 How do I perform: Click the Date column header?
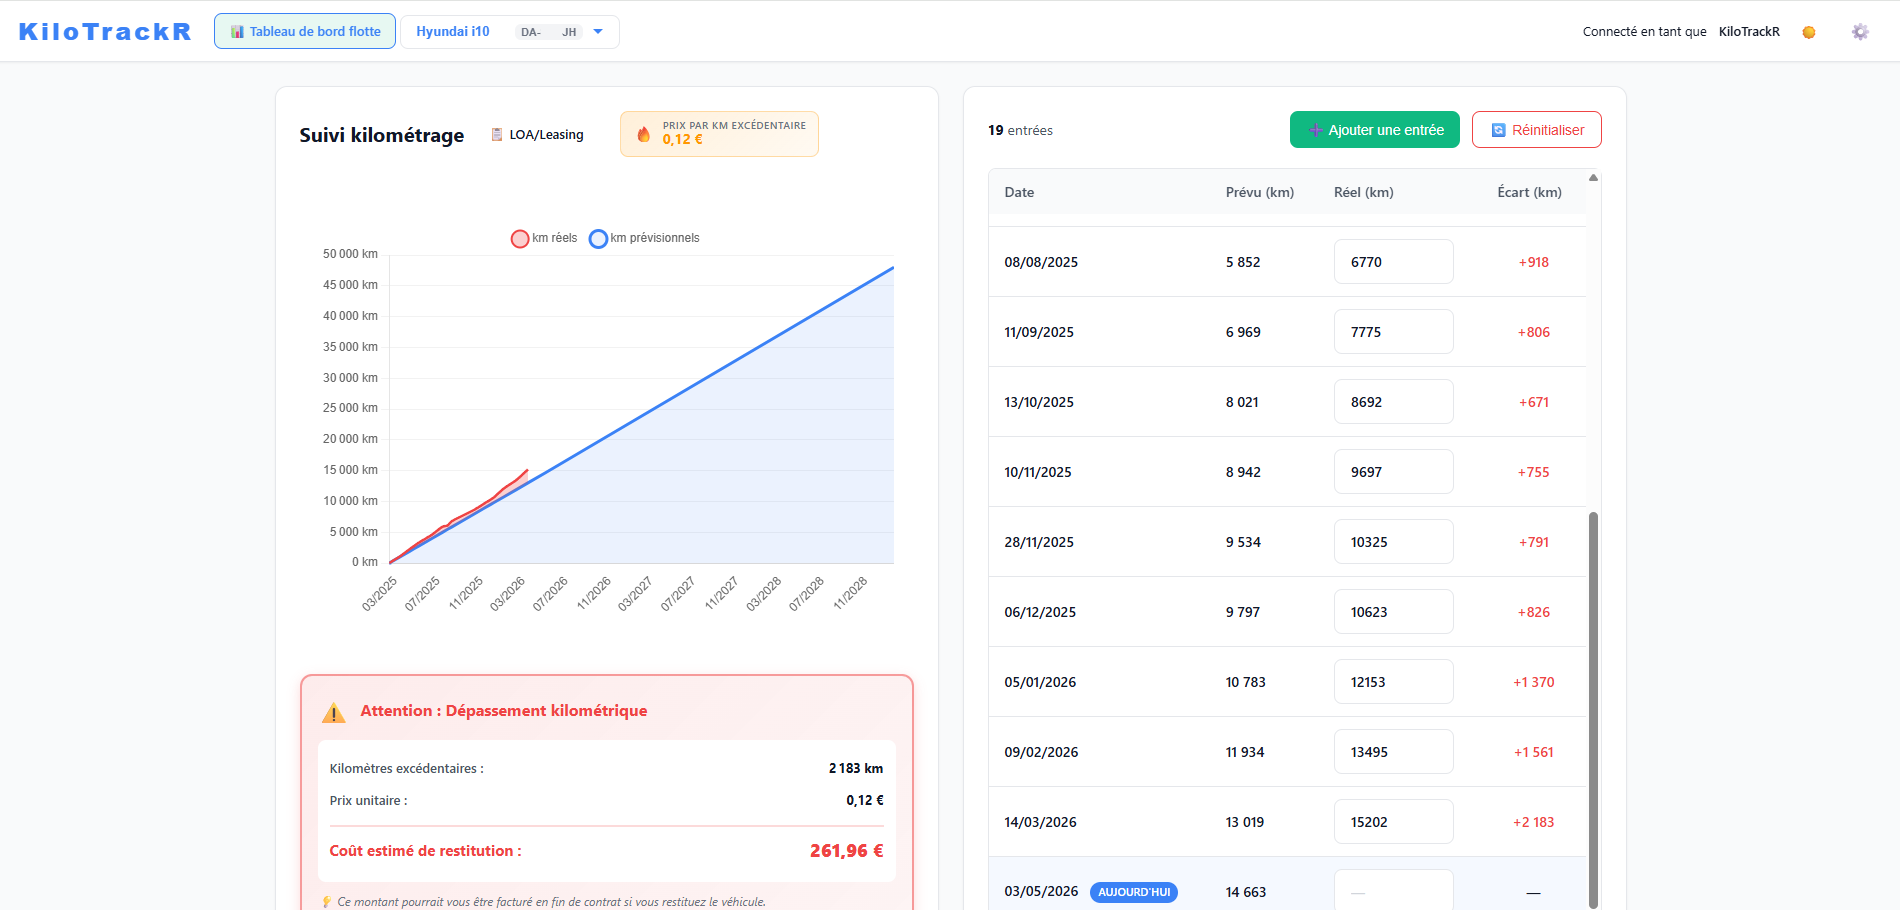tap(1019, 192)
